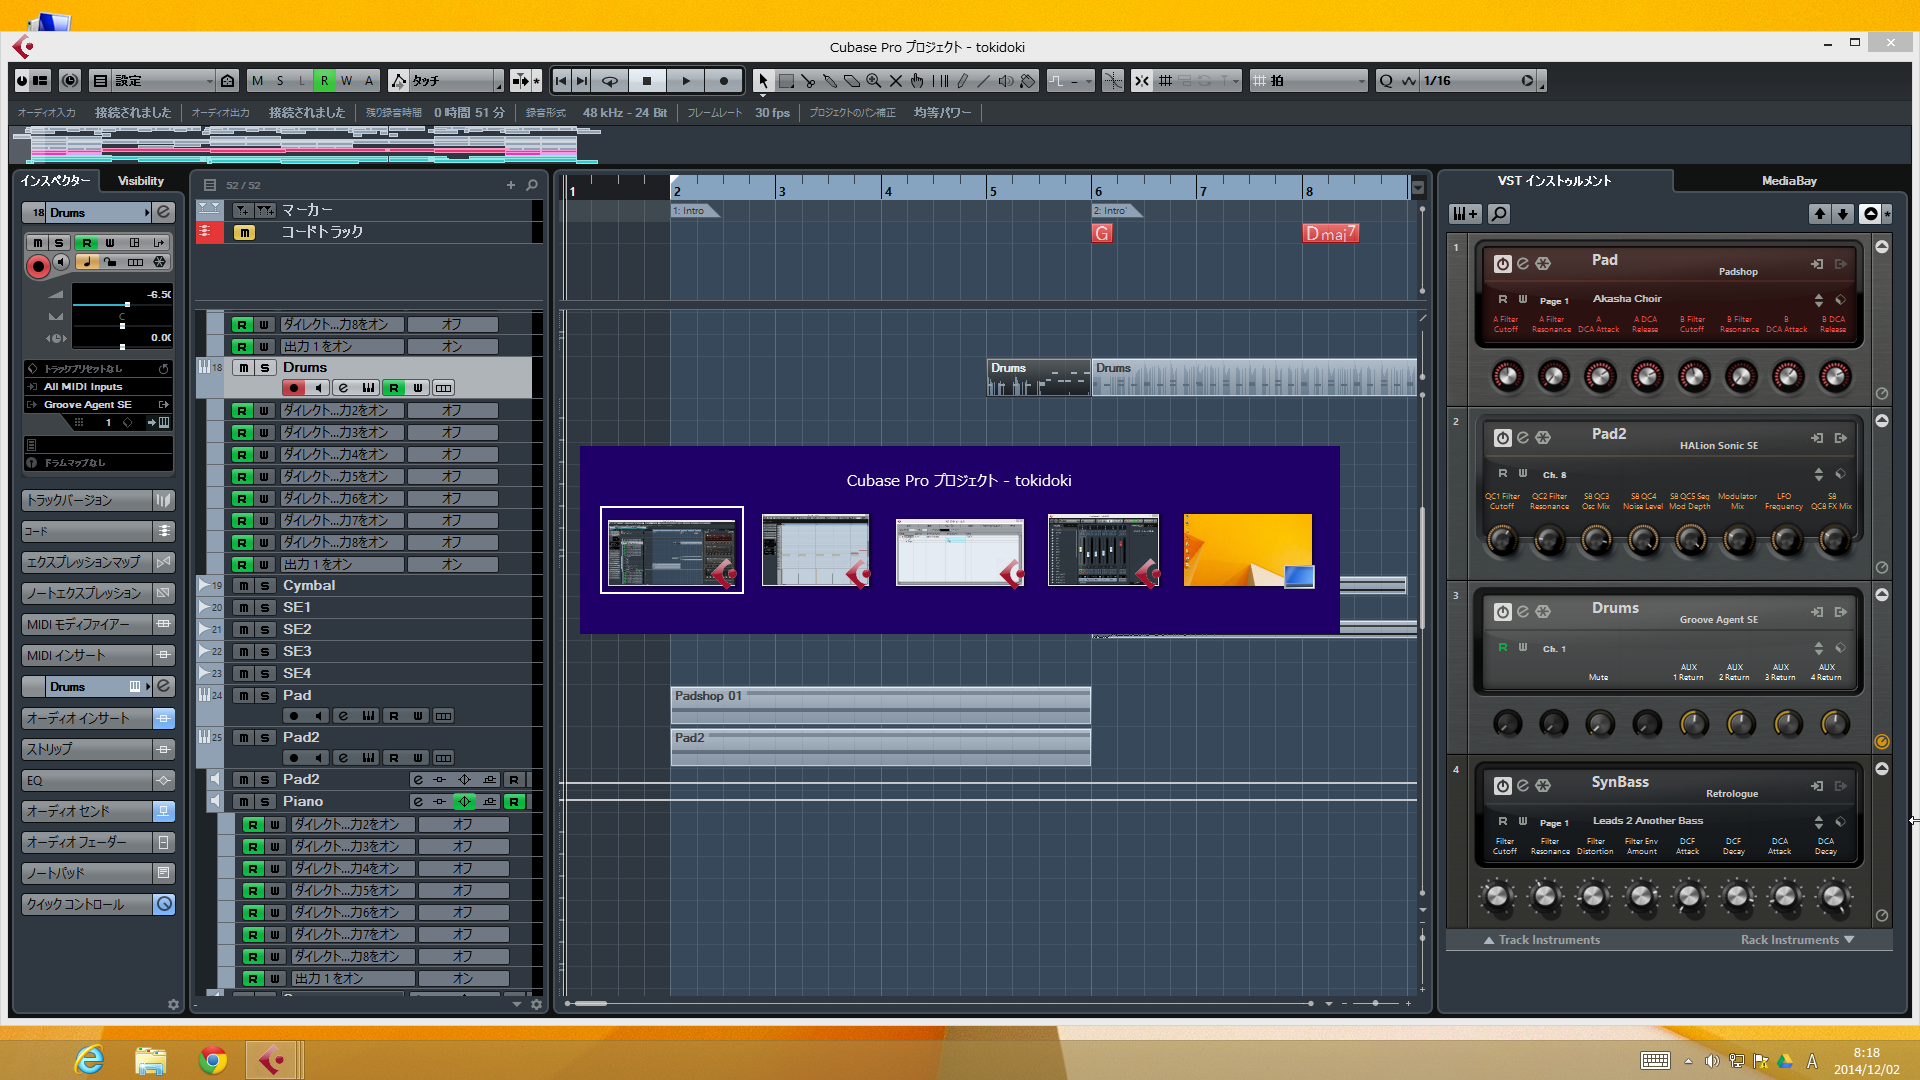Go to previous marker in transport
The width and height of the screenshot is (1920, 1080).
tap(561, 81)
